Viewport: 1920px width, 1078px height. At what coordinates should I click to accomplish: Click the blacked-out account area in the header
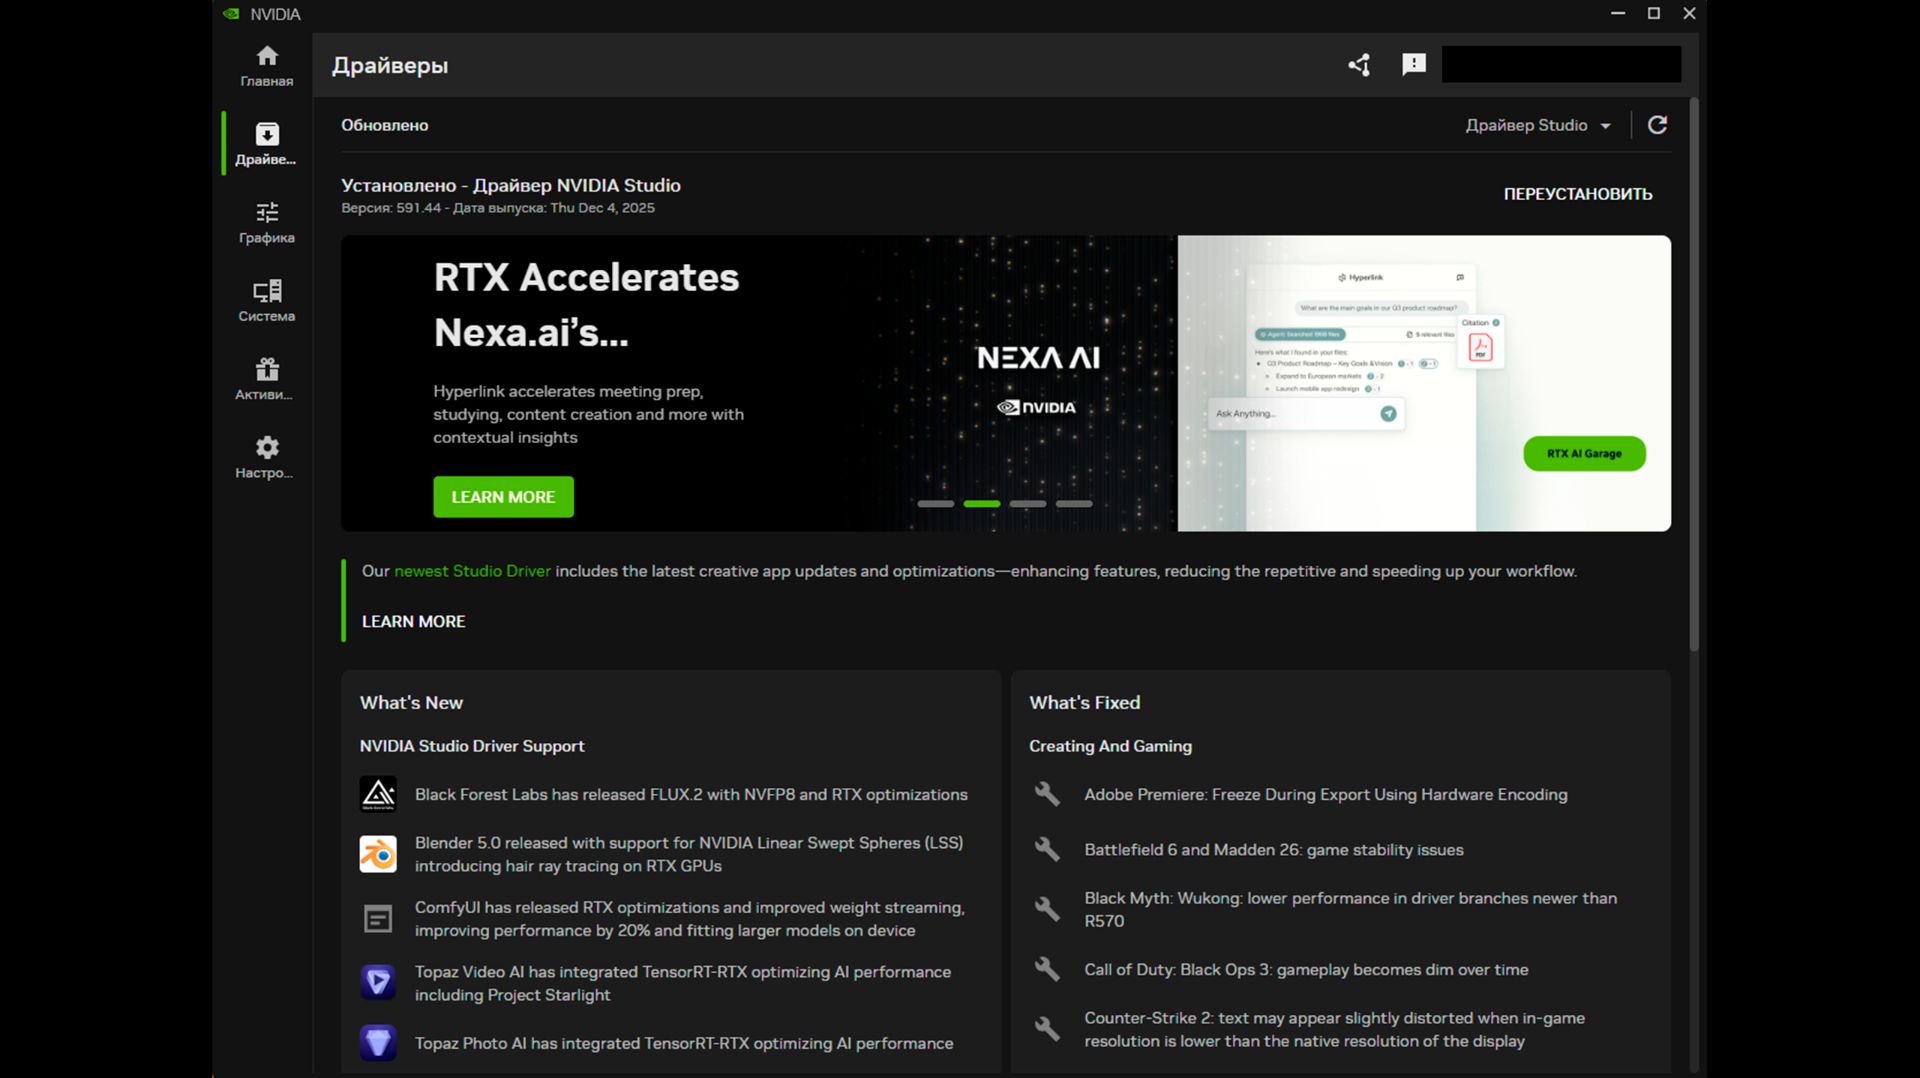click(x=1561, y=64)
